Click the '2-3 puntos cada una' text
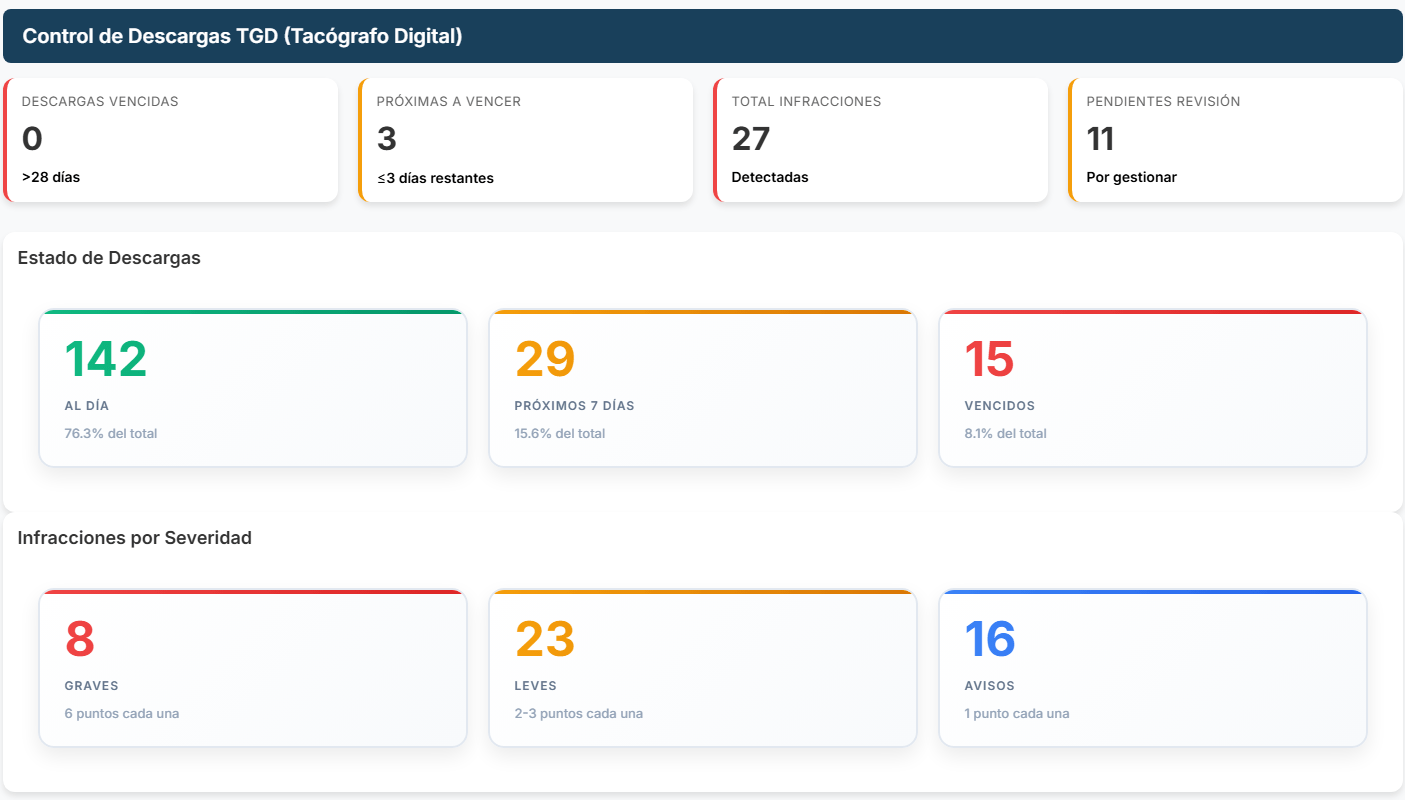Viewport: 1405px width, 800px height. (x=579, y=714)
